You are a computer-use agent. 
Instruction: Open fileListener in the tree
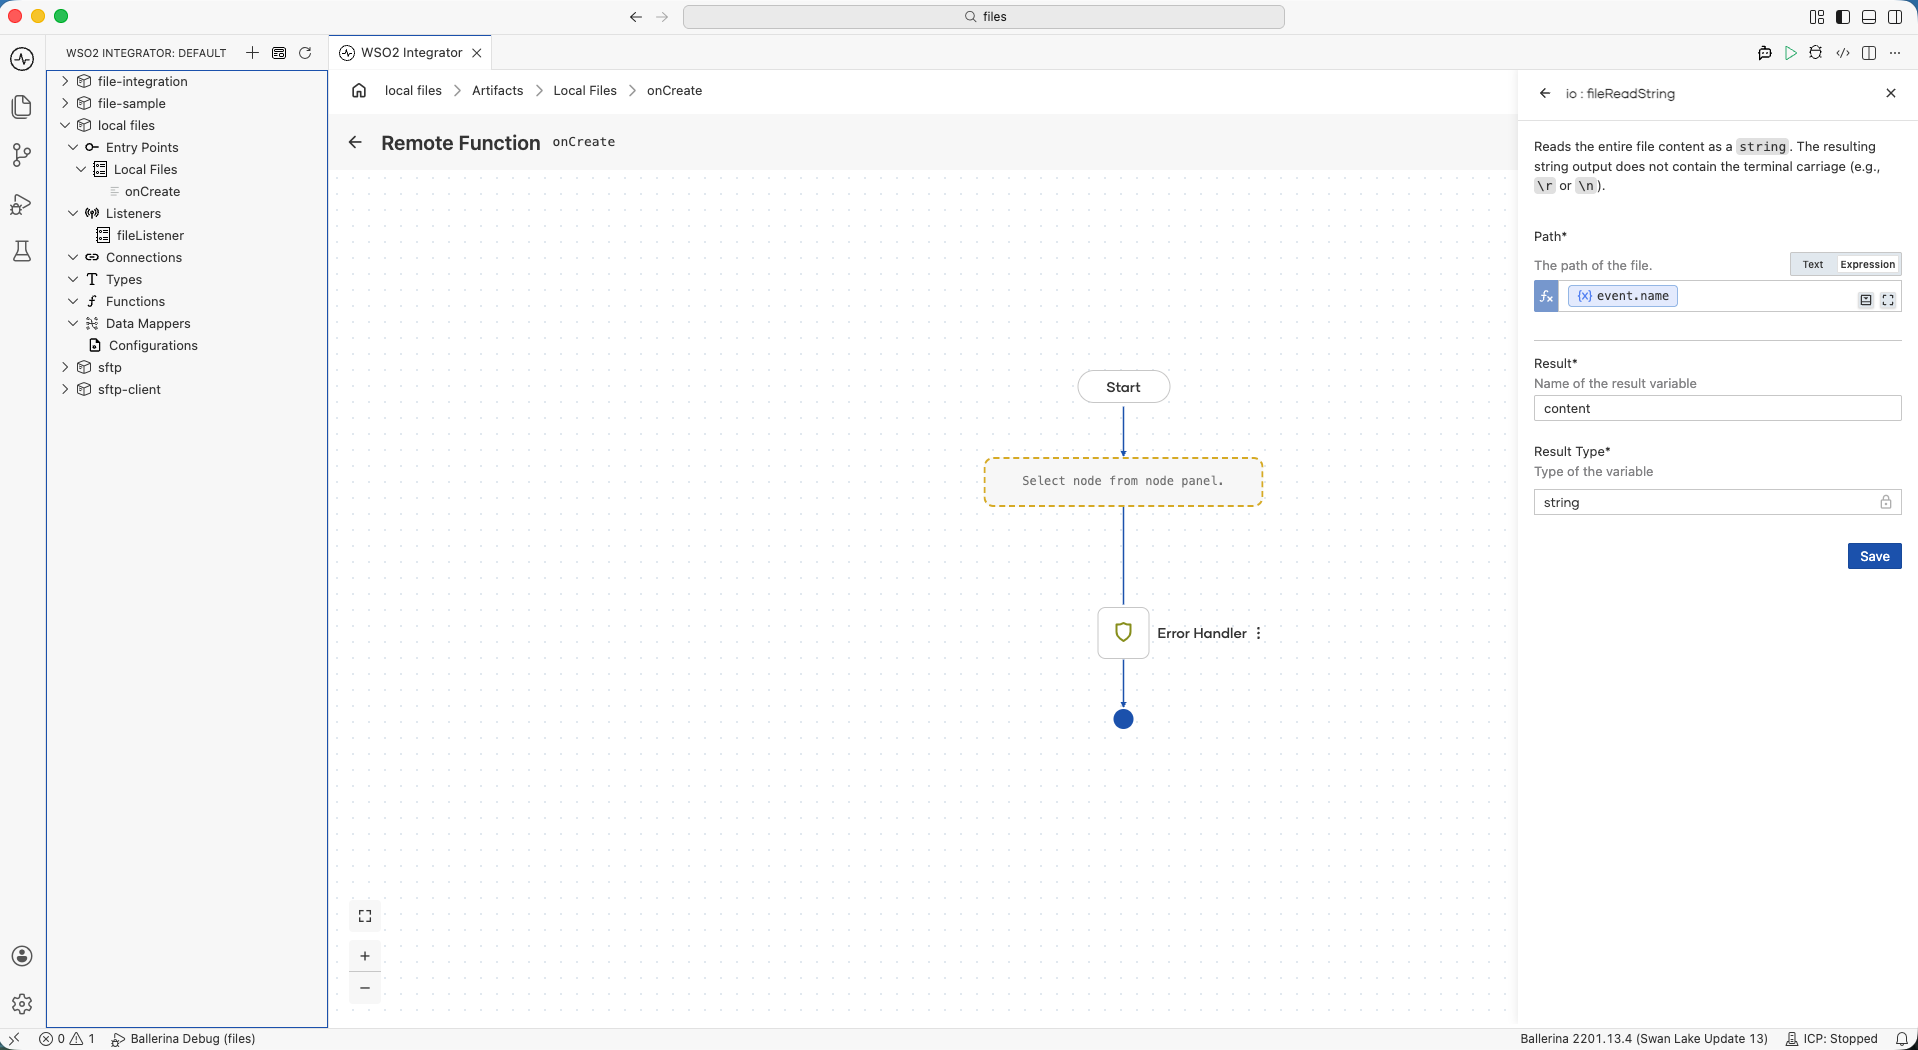[150, 235]
